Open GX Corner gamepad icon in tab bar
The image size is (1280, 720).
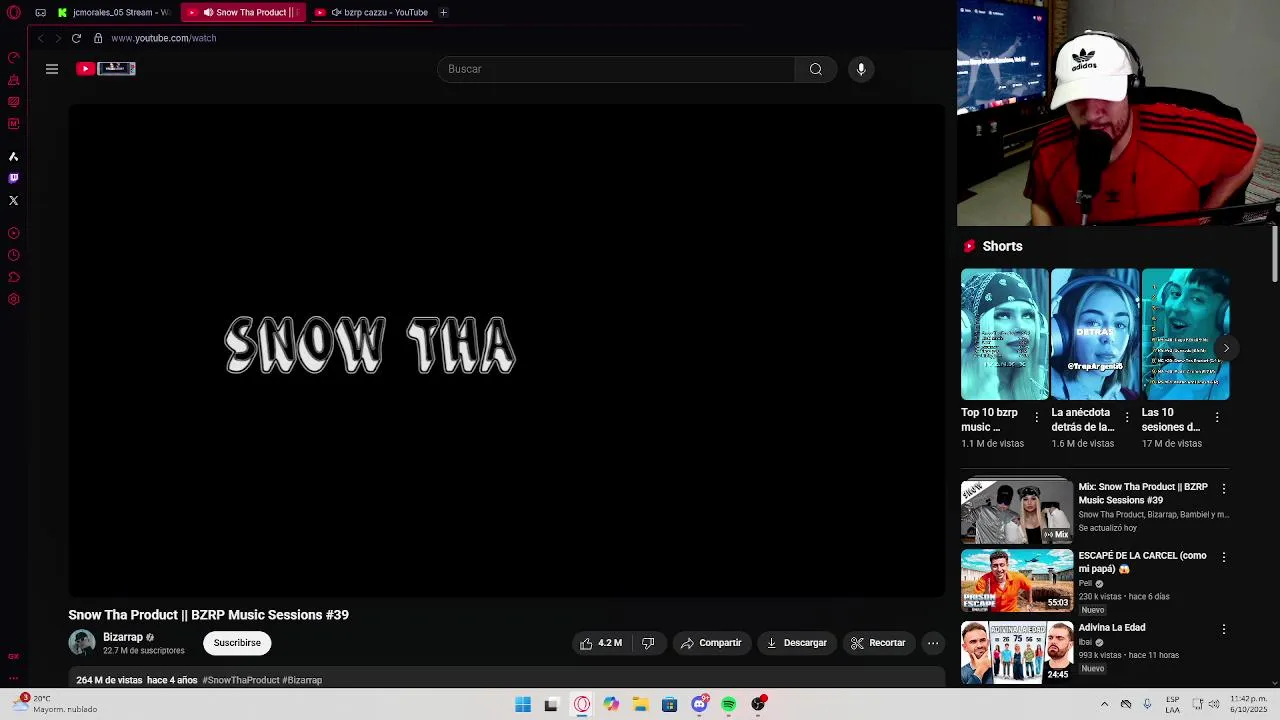point(40,12)
